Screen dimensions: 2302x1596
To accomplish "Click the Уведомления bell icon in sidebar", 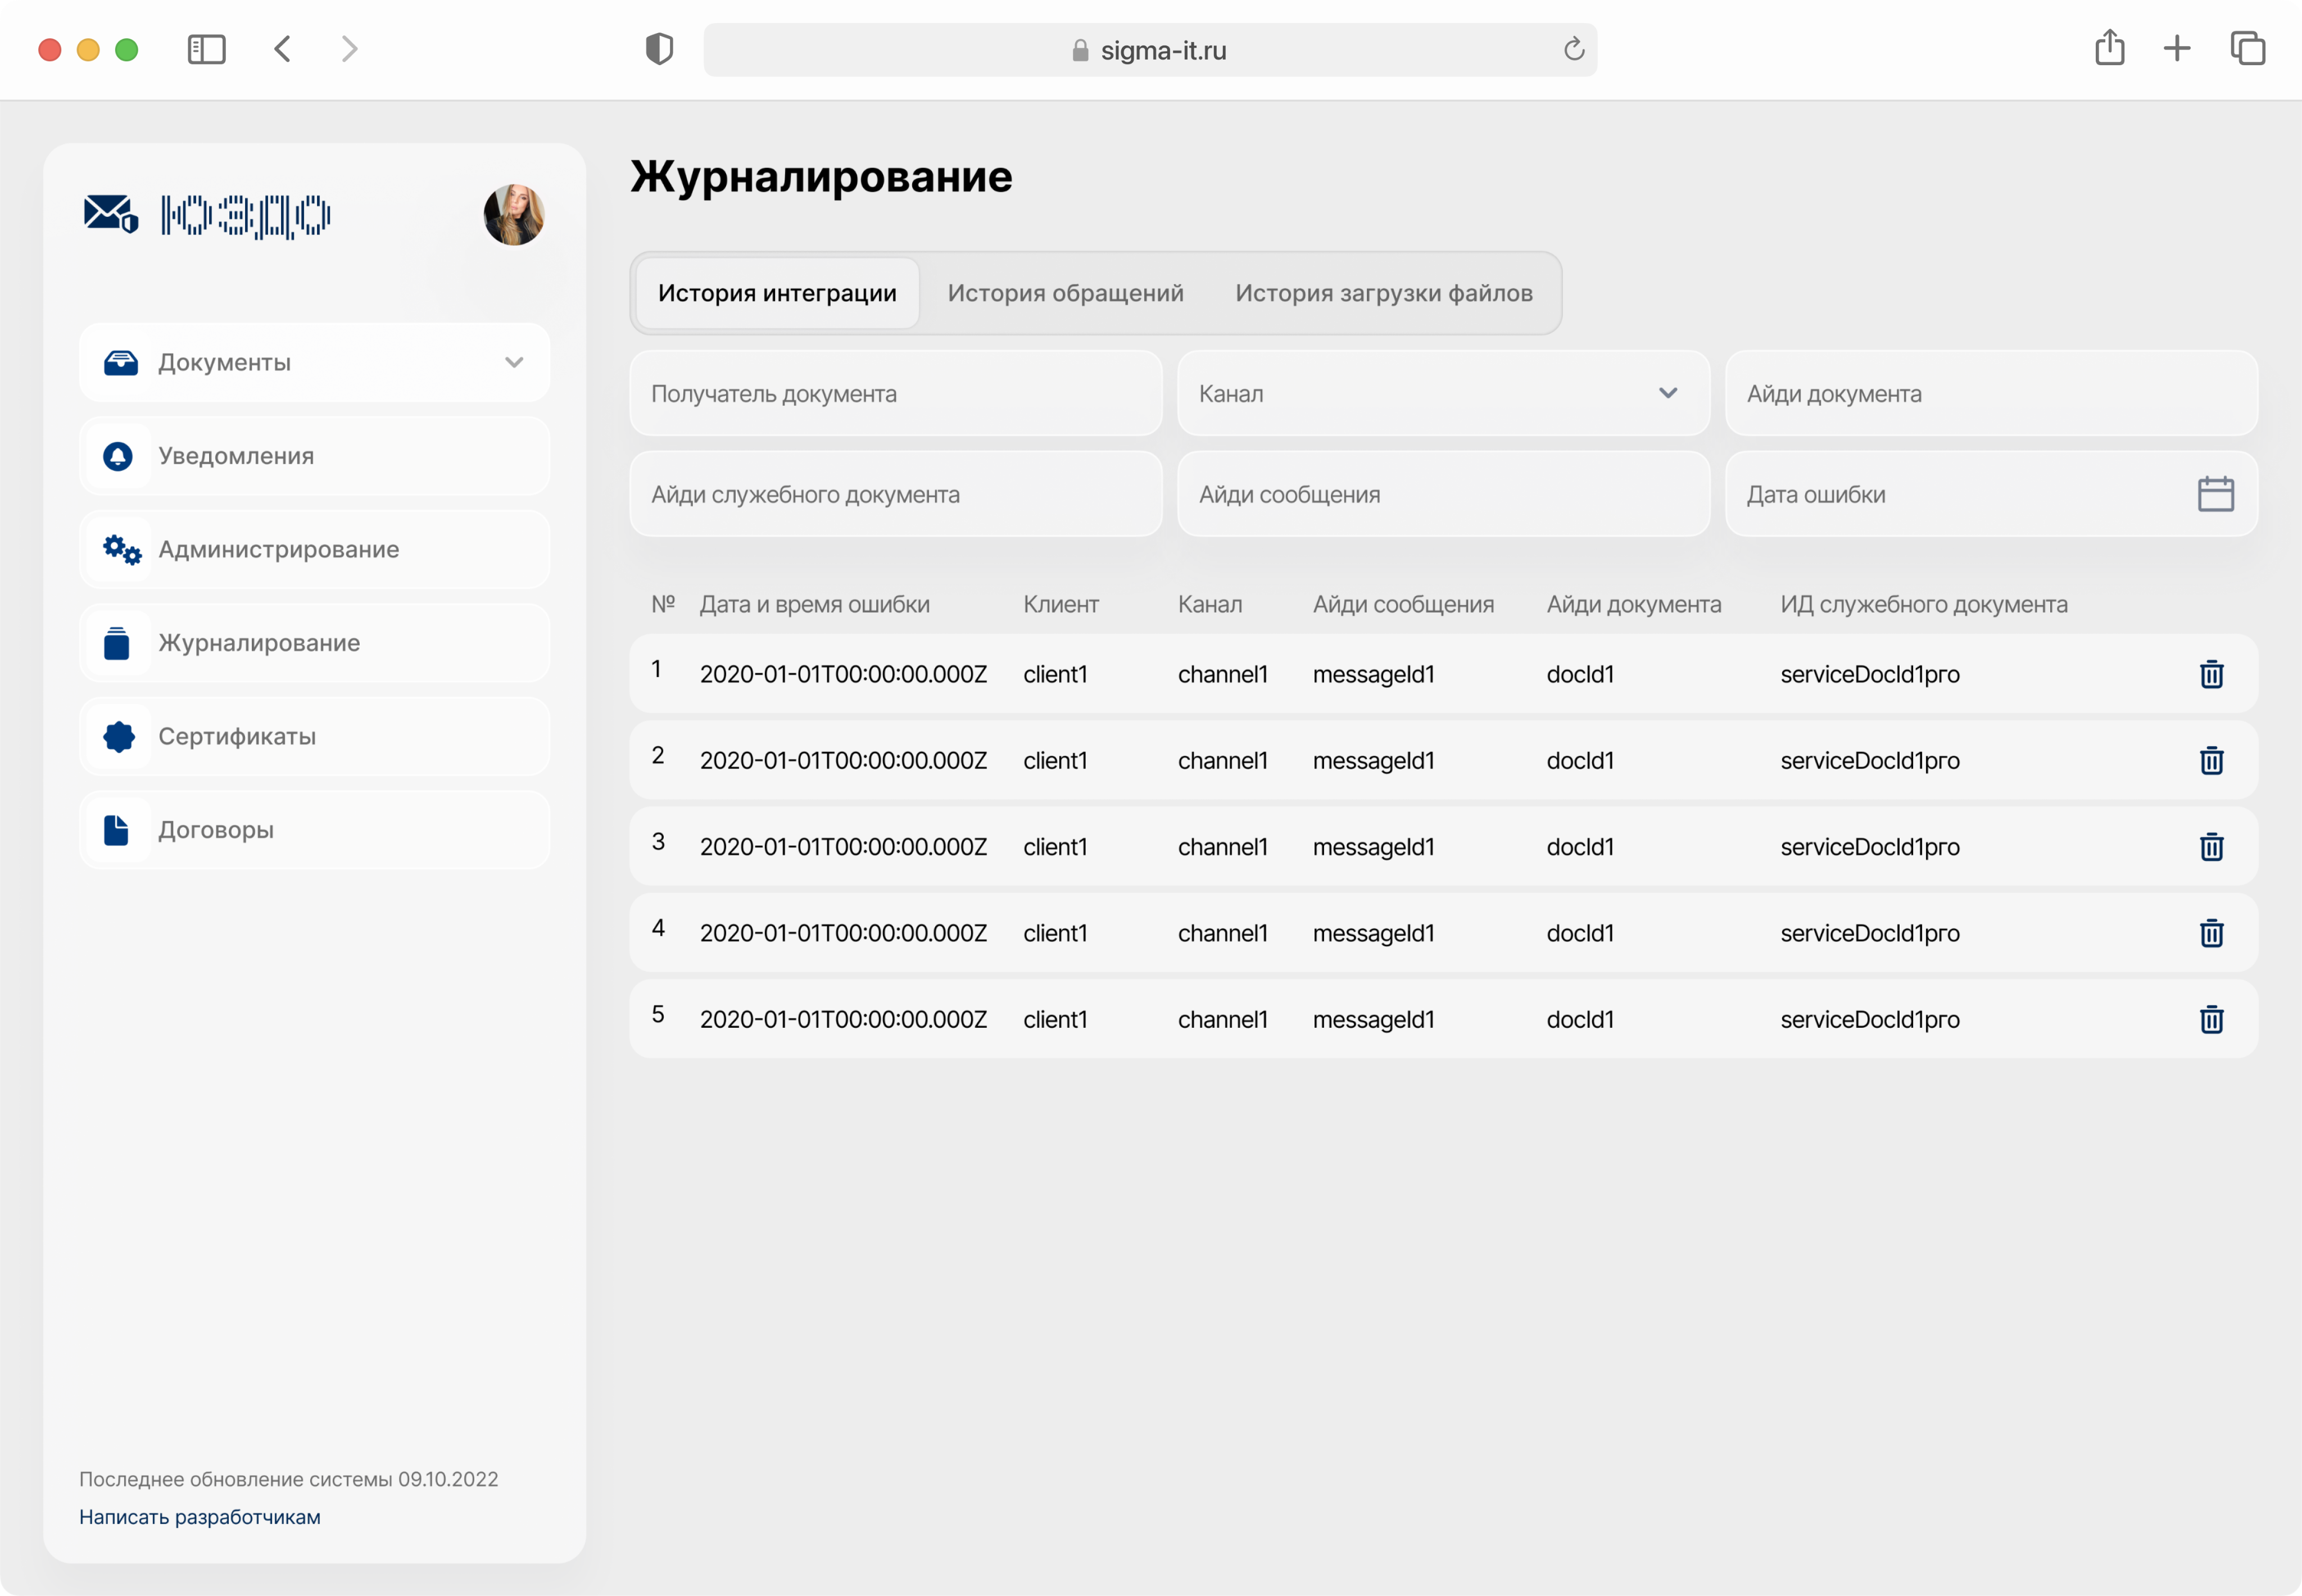I will [x=118, y=456].
